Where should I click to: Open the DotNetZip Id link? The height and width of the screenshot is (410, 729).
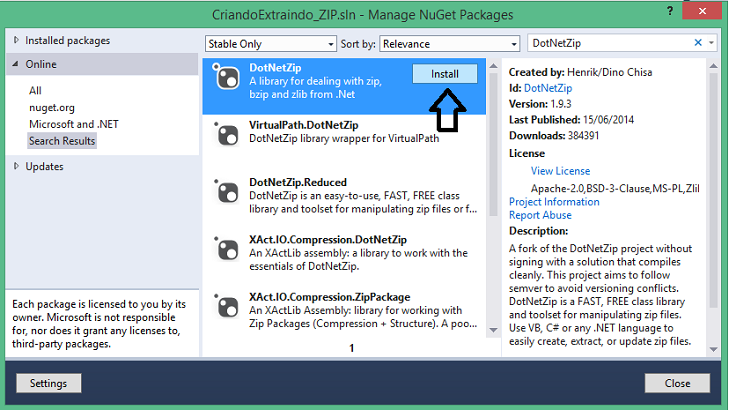tap(548, 88)
